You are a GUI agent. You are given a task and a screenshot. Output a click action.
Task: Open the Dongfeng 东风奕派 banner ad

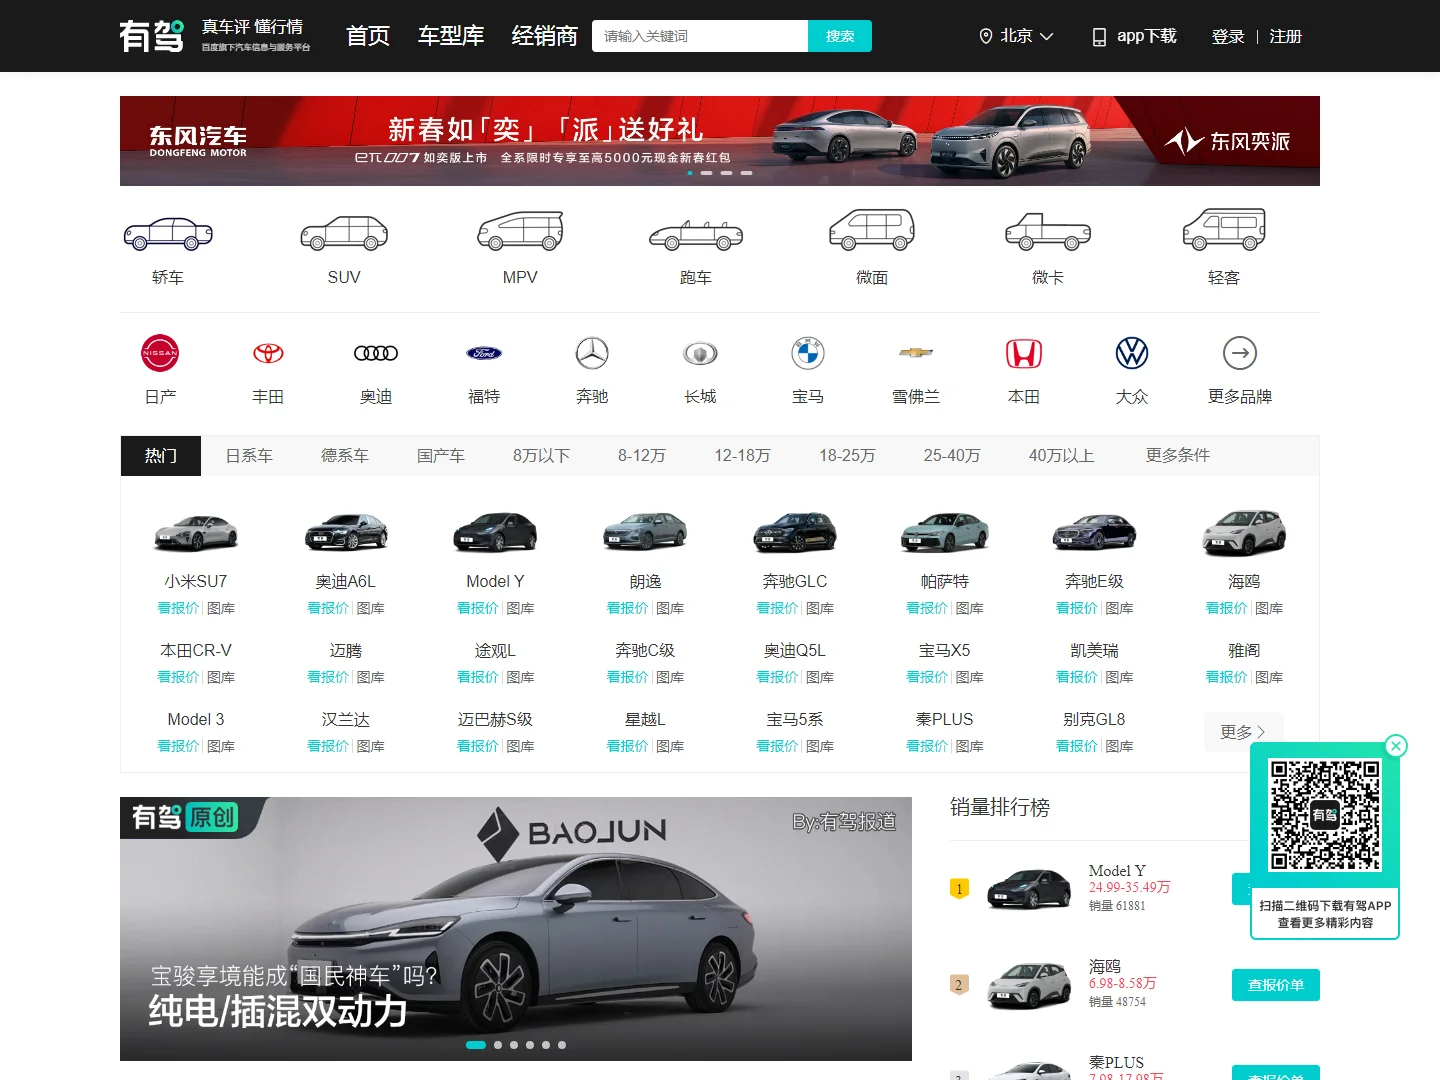(720, 141)
